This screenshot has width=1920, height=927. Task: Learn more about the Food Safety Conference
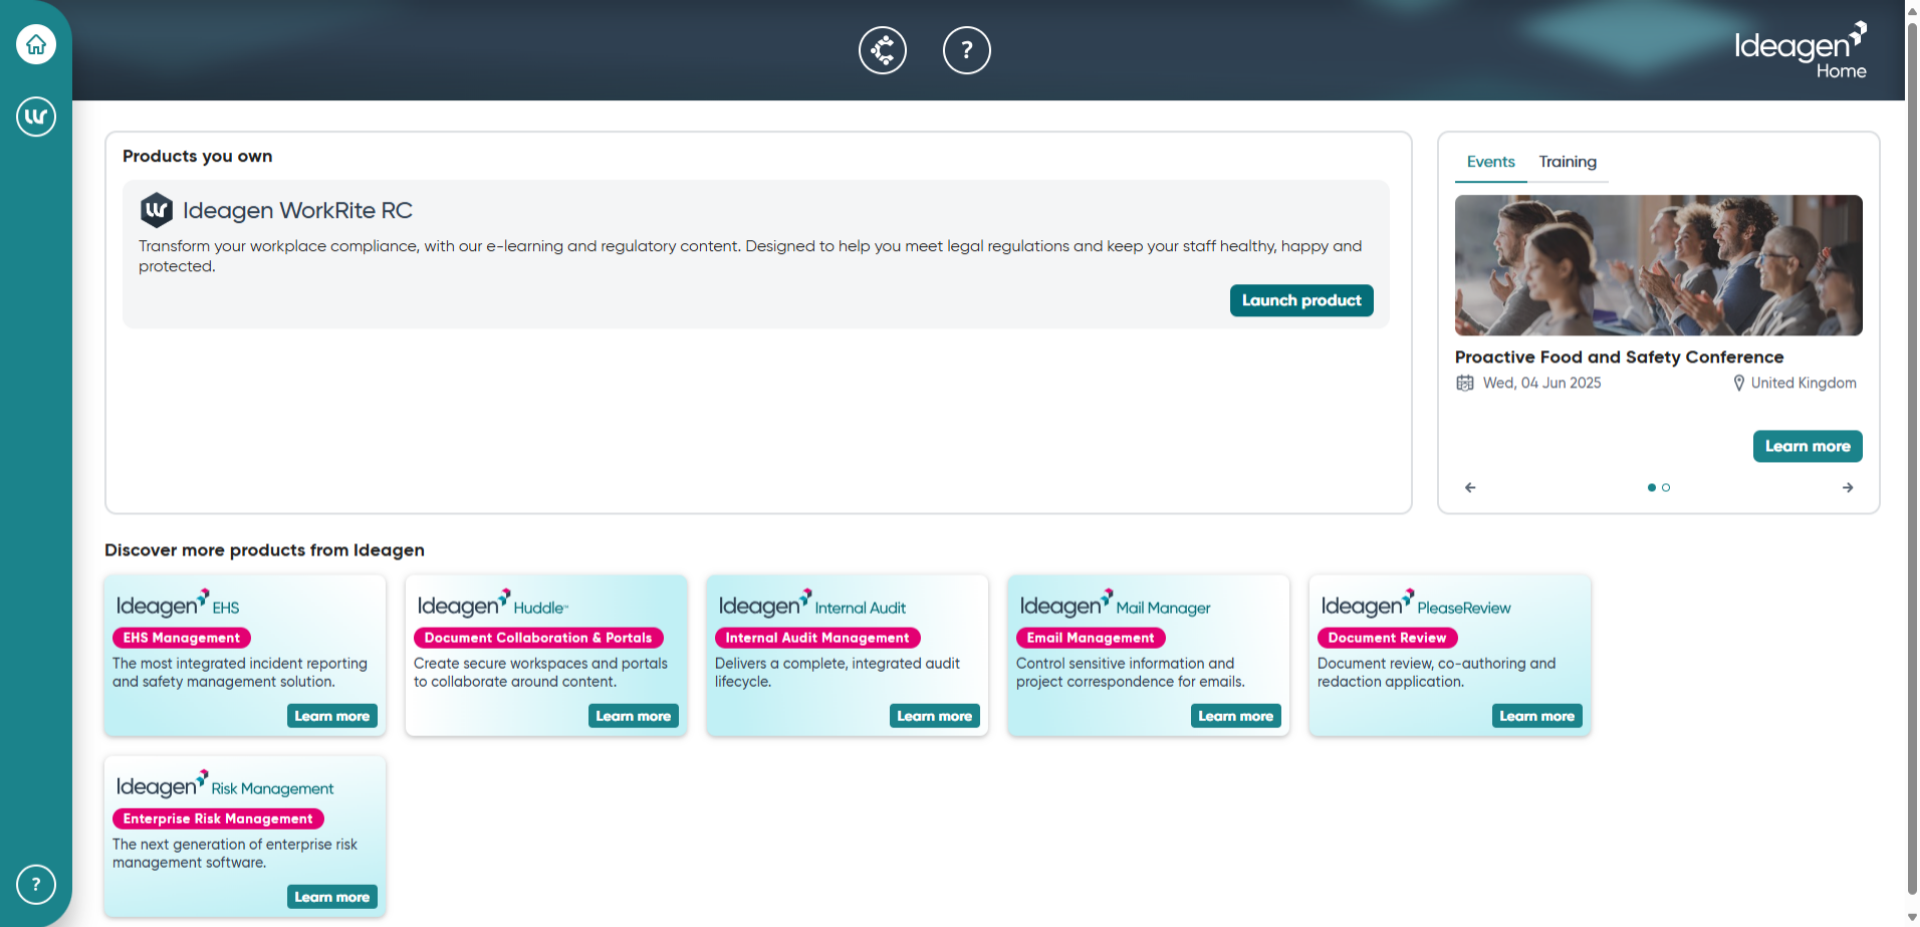click(1807, 446)
